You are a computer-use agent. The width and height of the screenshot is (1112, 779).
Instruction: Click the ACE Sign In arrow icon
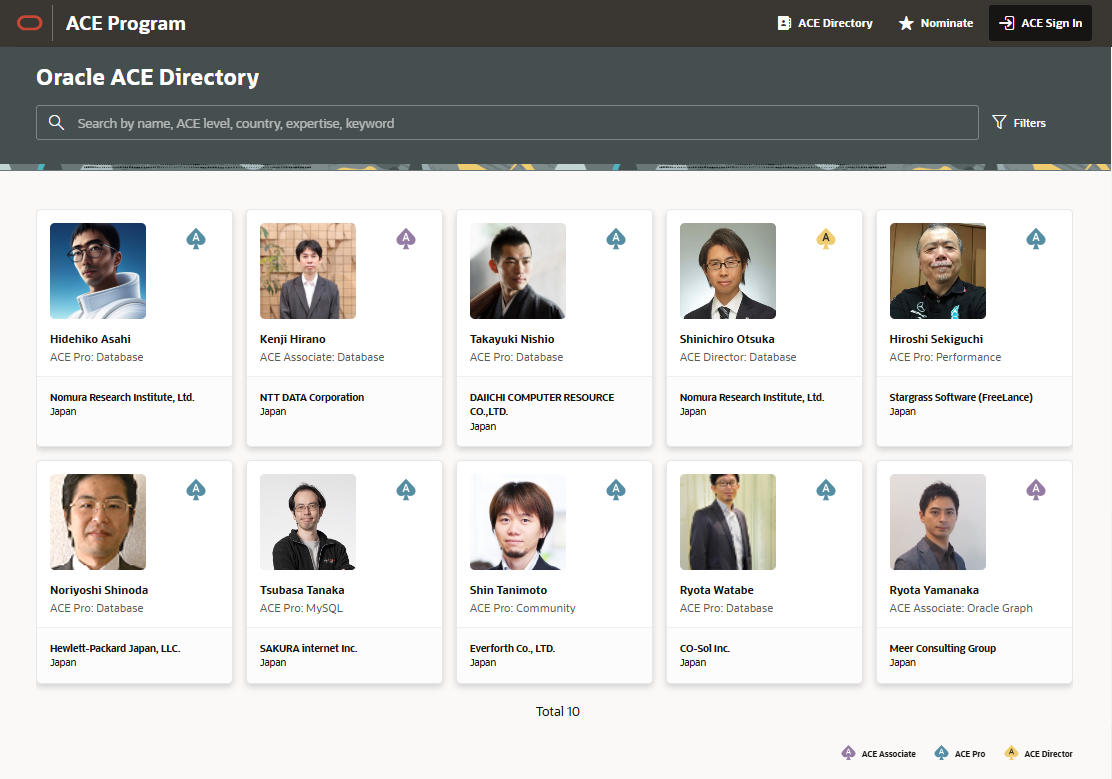coord(1006,23)
